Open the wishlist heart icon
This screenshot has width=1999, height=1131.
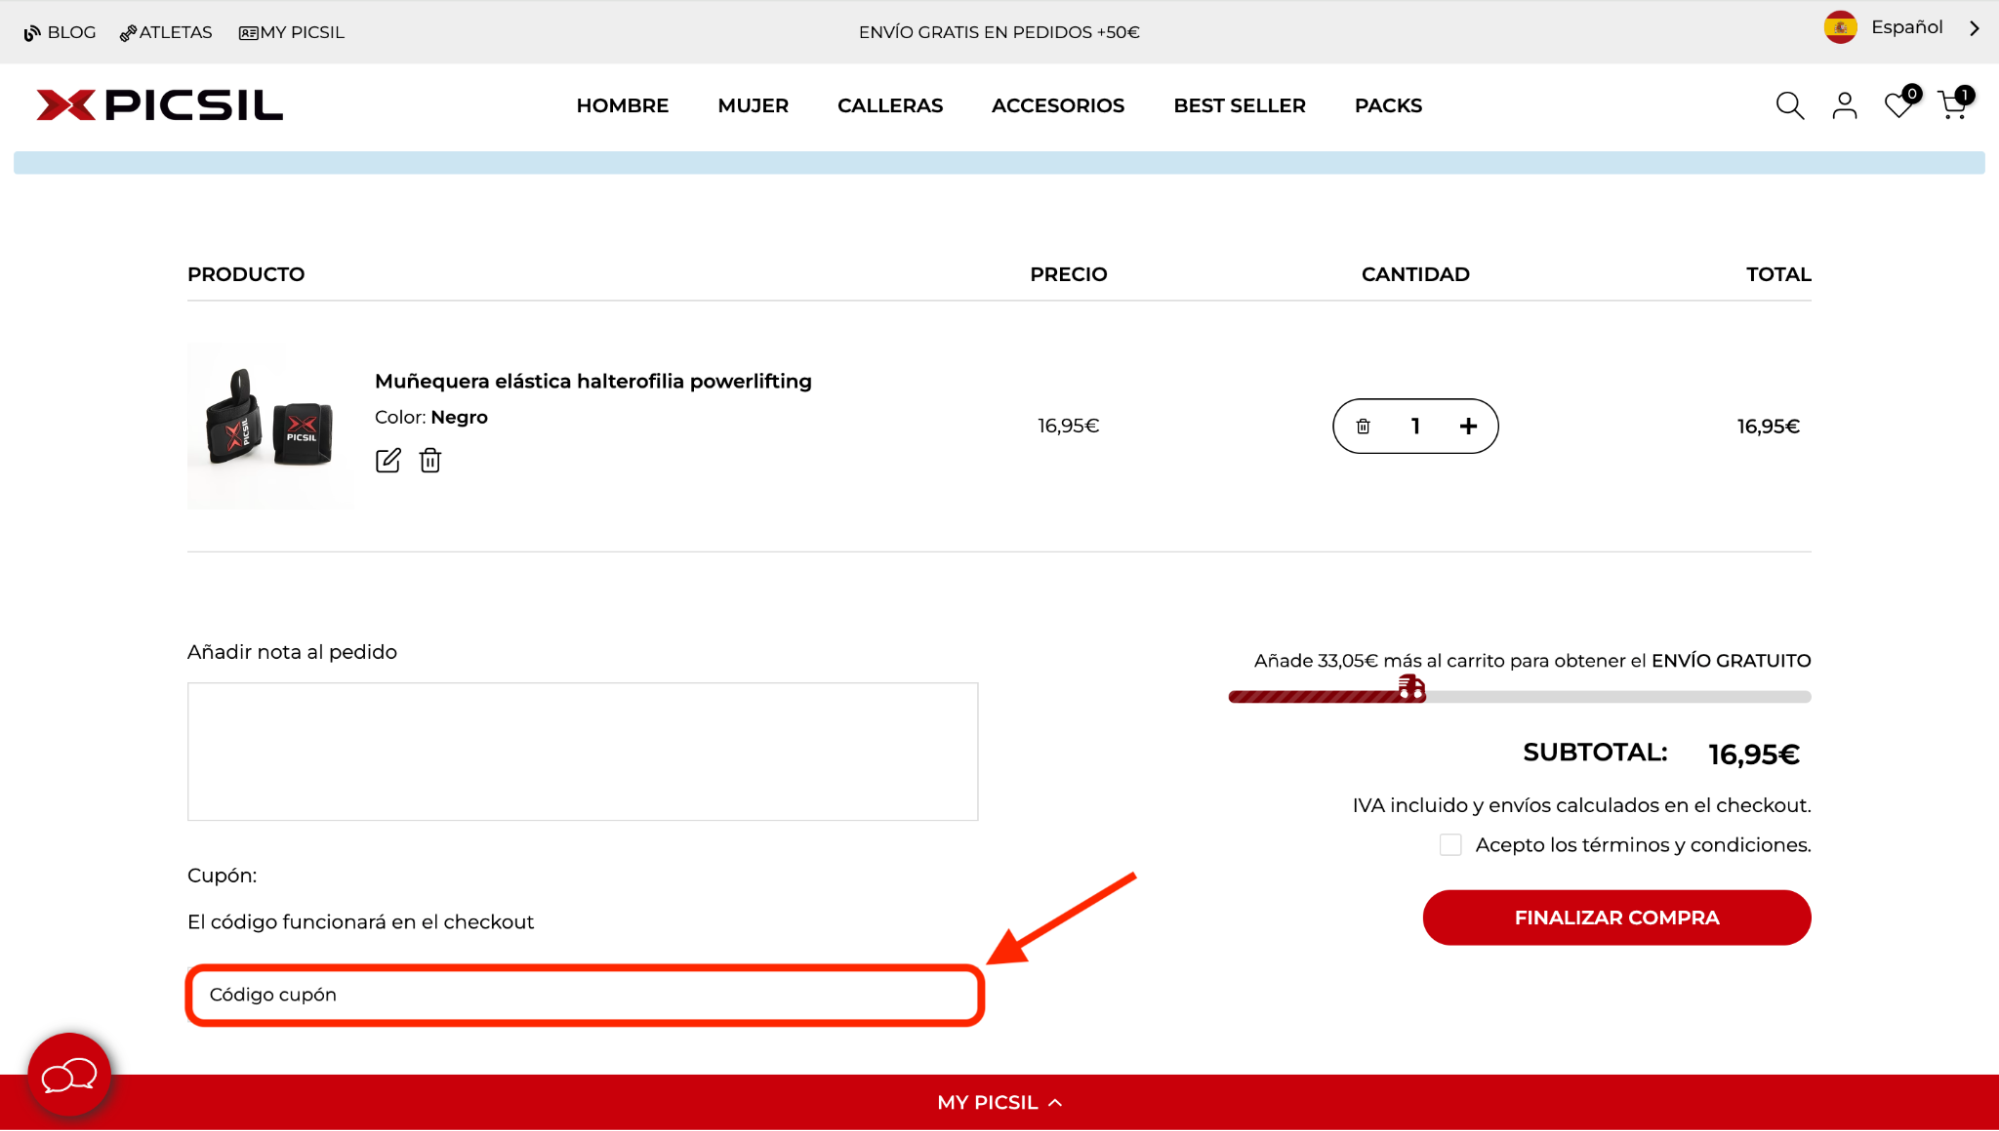coord(1898,104)
